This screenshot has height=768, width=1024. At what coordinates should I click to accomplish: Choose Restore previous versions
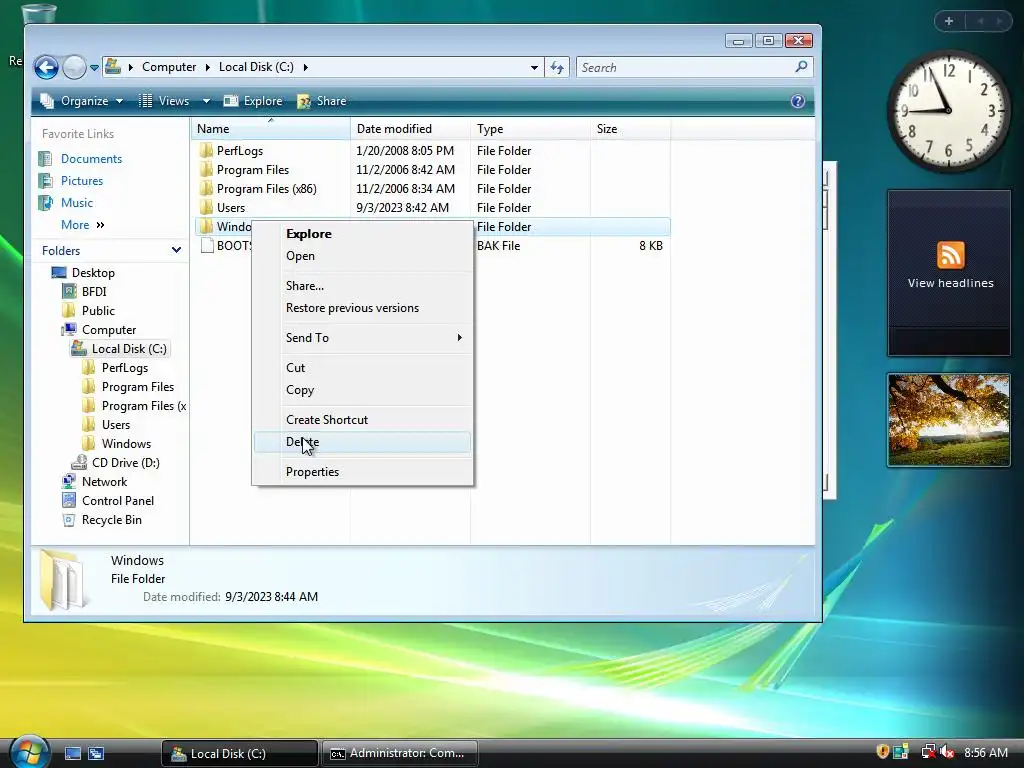362,308
